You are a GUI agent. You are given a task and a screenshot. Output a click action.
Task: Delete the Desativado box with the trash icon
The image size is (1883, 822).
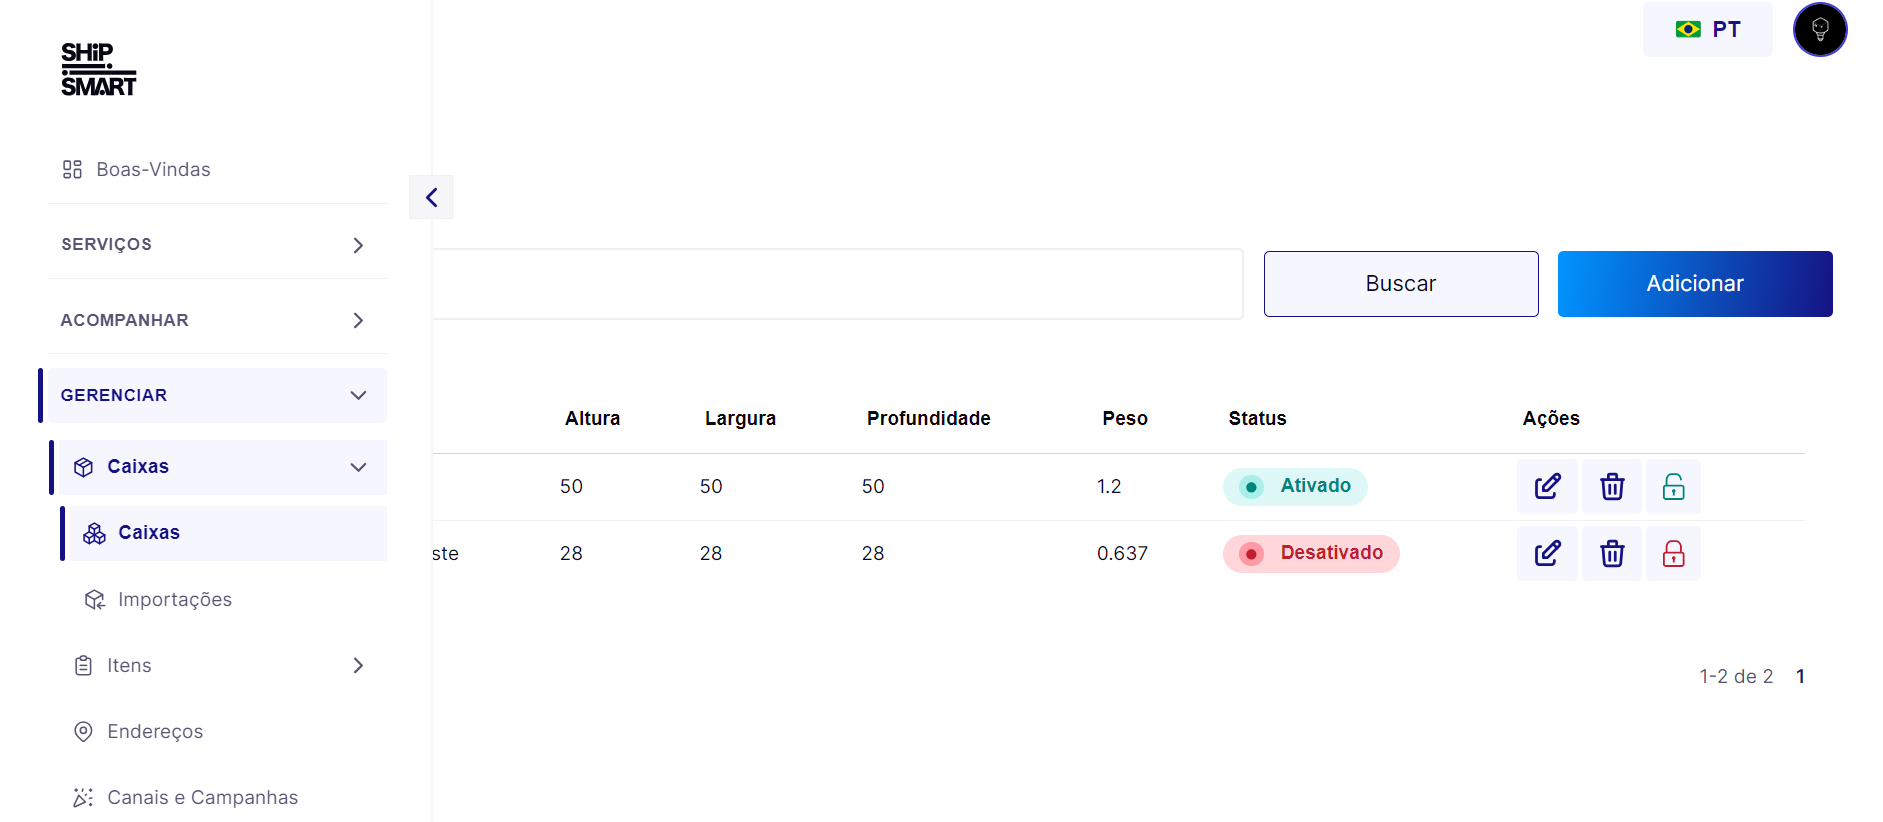coord(1612,554)
